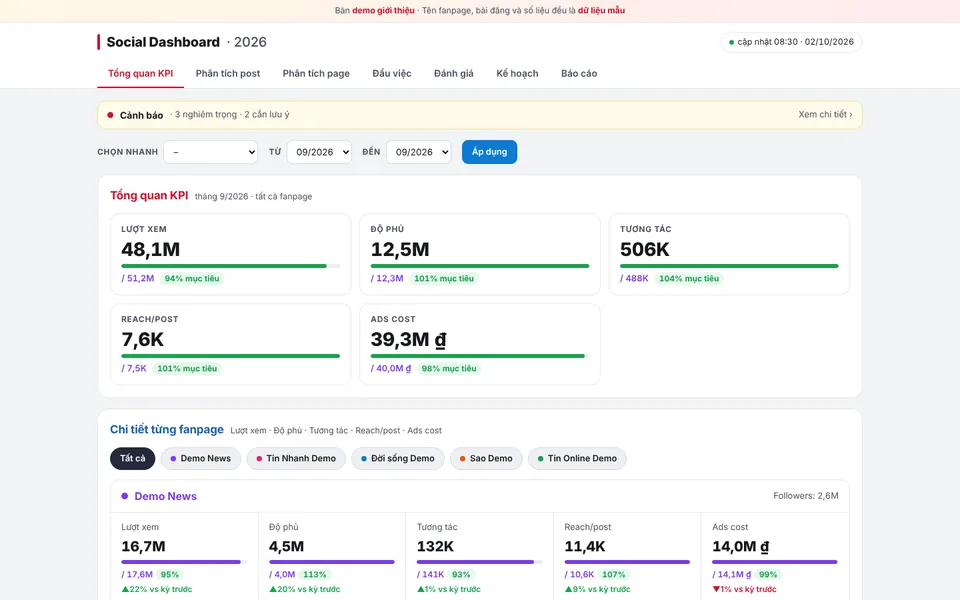960x600 pixels.
Task: Open the Tổng quan KPI tab
Action: click(x=140, y=73)
